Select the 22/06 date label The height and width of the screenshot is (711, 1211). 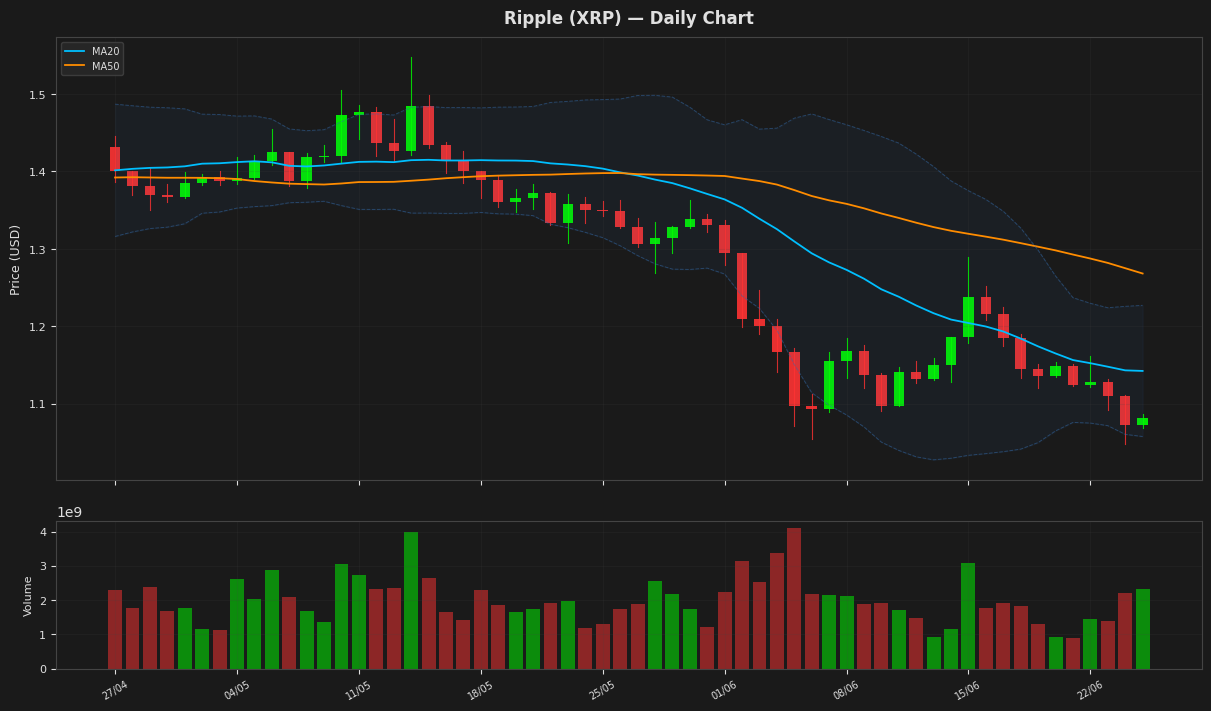pos(1090,689)
